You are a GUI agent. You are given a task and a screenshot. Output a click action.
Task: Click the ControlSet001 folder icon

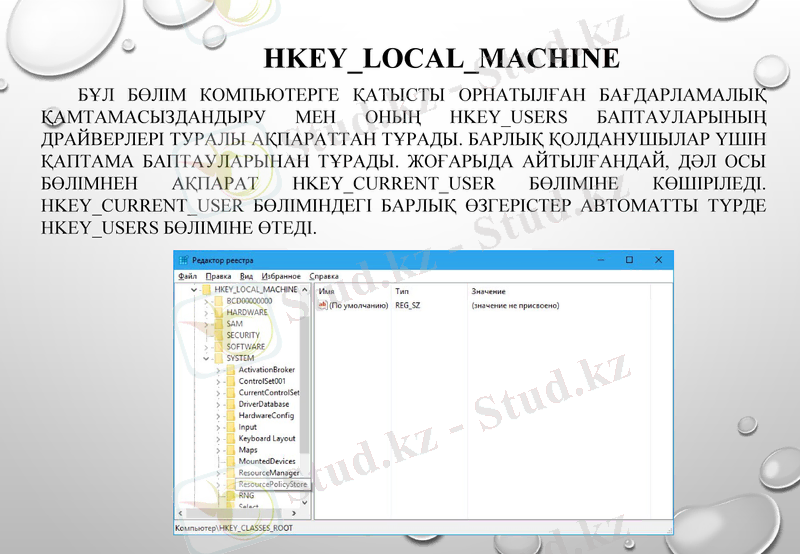pyautogui.click(x=231, y=381)
